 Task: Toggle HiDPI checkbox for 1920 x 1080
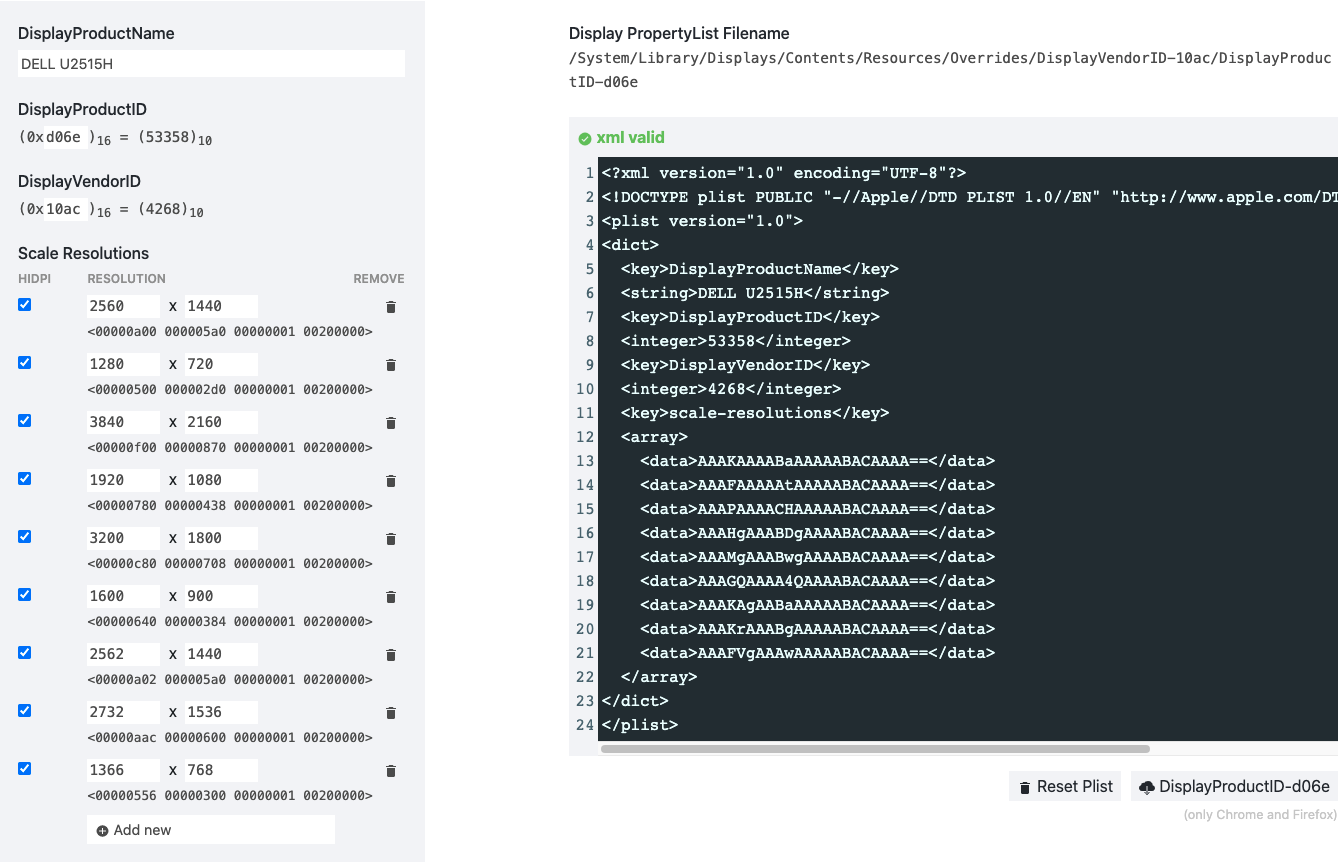[25, 479]
